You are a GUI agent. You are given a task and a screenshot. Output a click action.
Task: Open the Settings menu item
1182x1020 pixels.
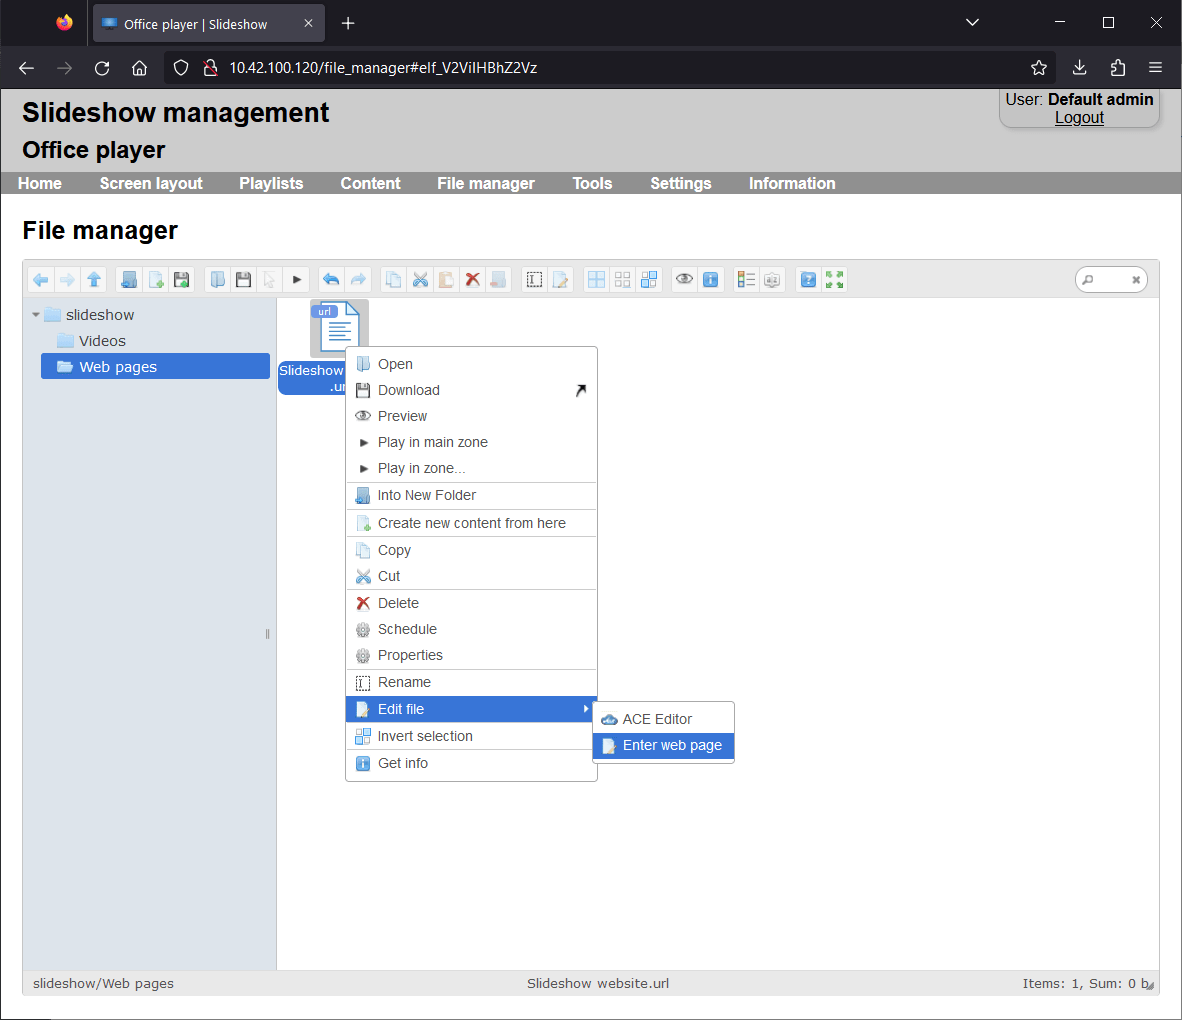coord(680,183)
